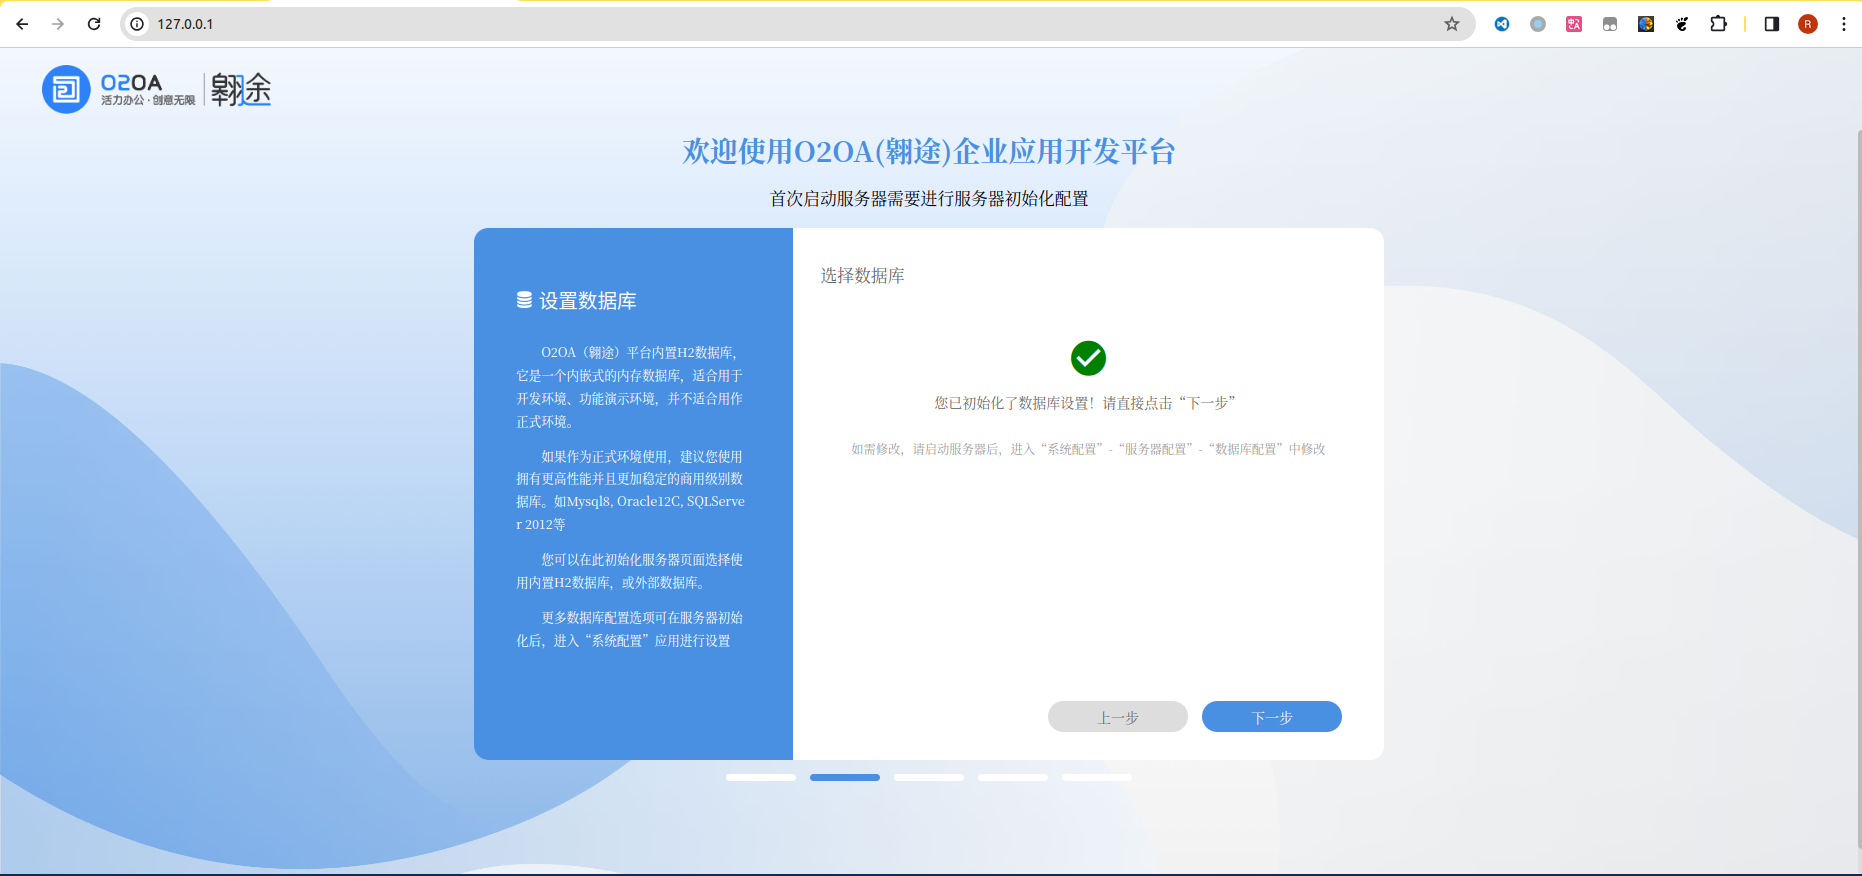Click the 翱途 brand logo
Image resolution: width=1862 pixels, height=876 pixels.
pos(241,90)
